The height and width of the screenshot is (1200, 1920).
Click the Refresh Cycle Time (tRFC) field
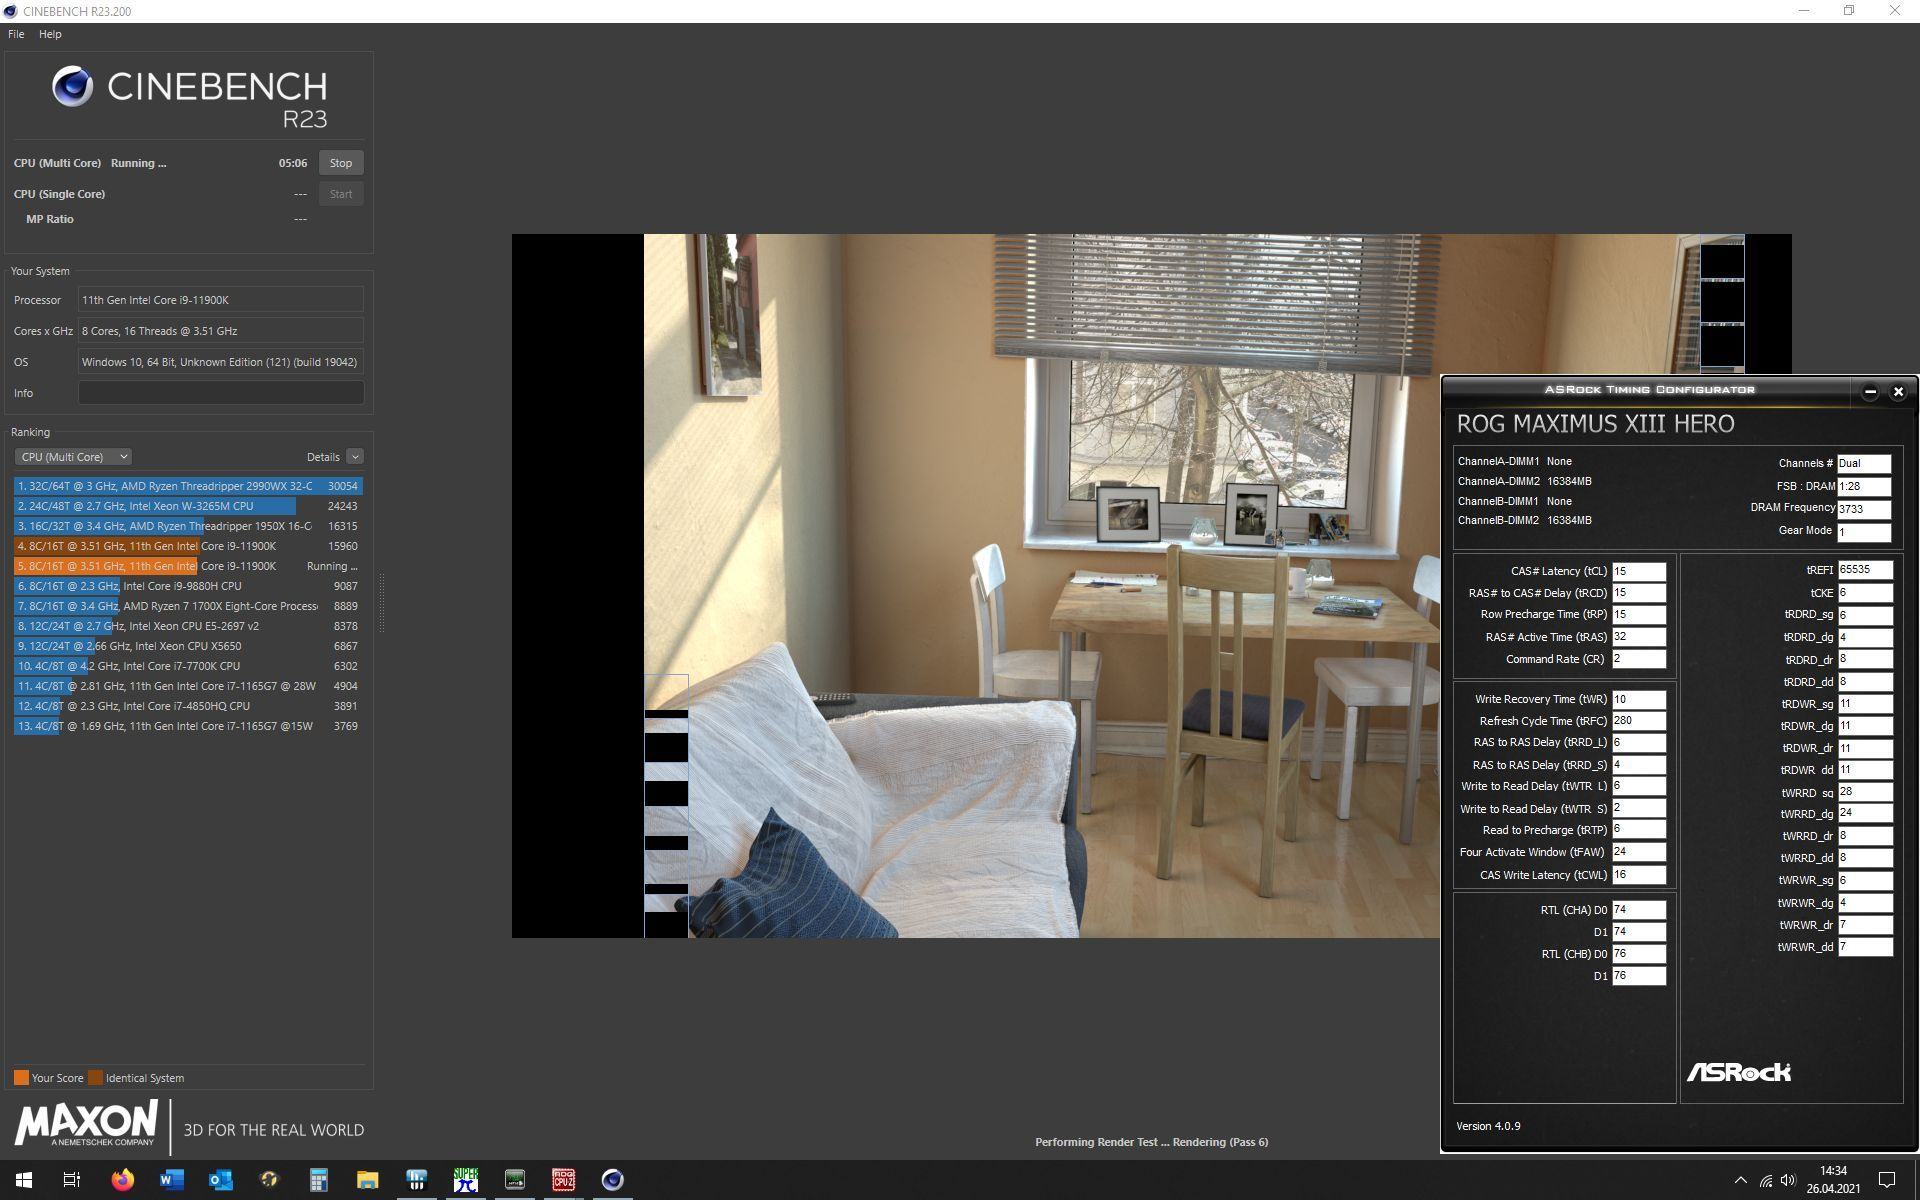[x=1639, y=721]
